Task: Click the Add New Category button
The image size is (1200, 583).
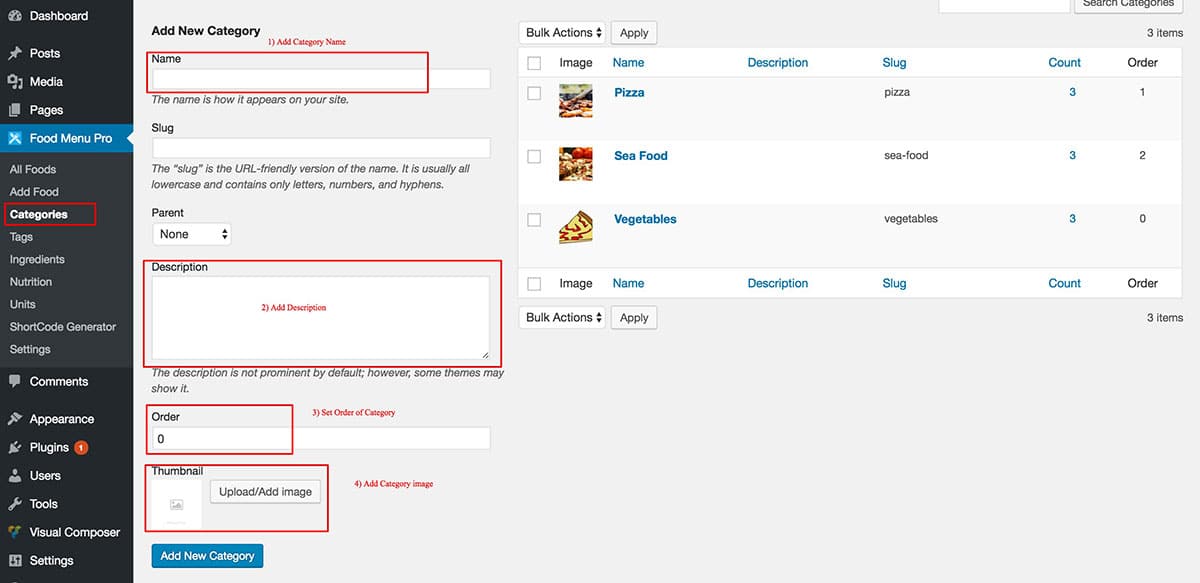Action: [x=207, y=556]
